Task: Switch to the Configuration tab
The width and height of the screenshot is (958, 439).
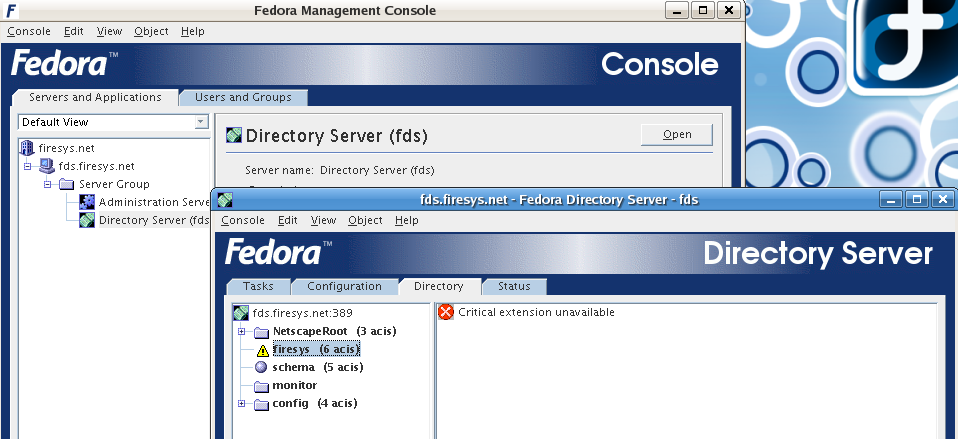Action: (x=345, y=286)
